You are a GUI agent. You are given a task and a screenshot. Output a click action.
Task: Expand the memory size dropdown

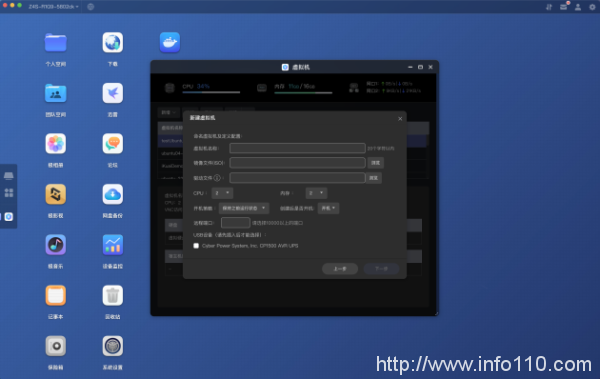[x=316, y=193]
